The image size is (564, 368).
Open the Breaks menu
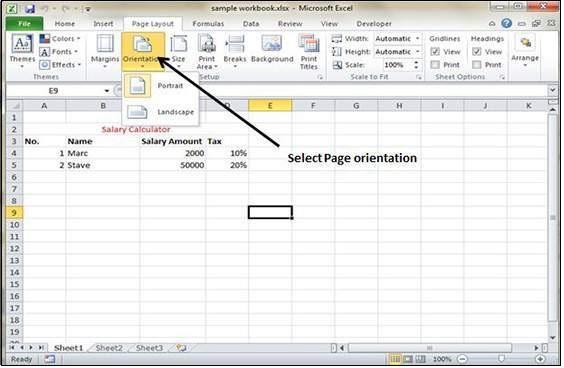[x=235, y=51]
